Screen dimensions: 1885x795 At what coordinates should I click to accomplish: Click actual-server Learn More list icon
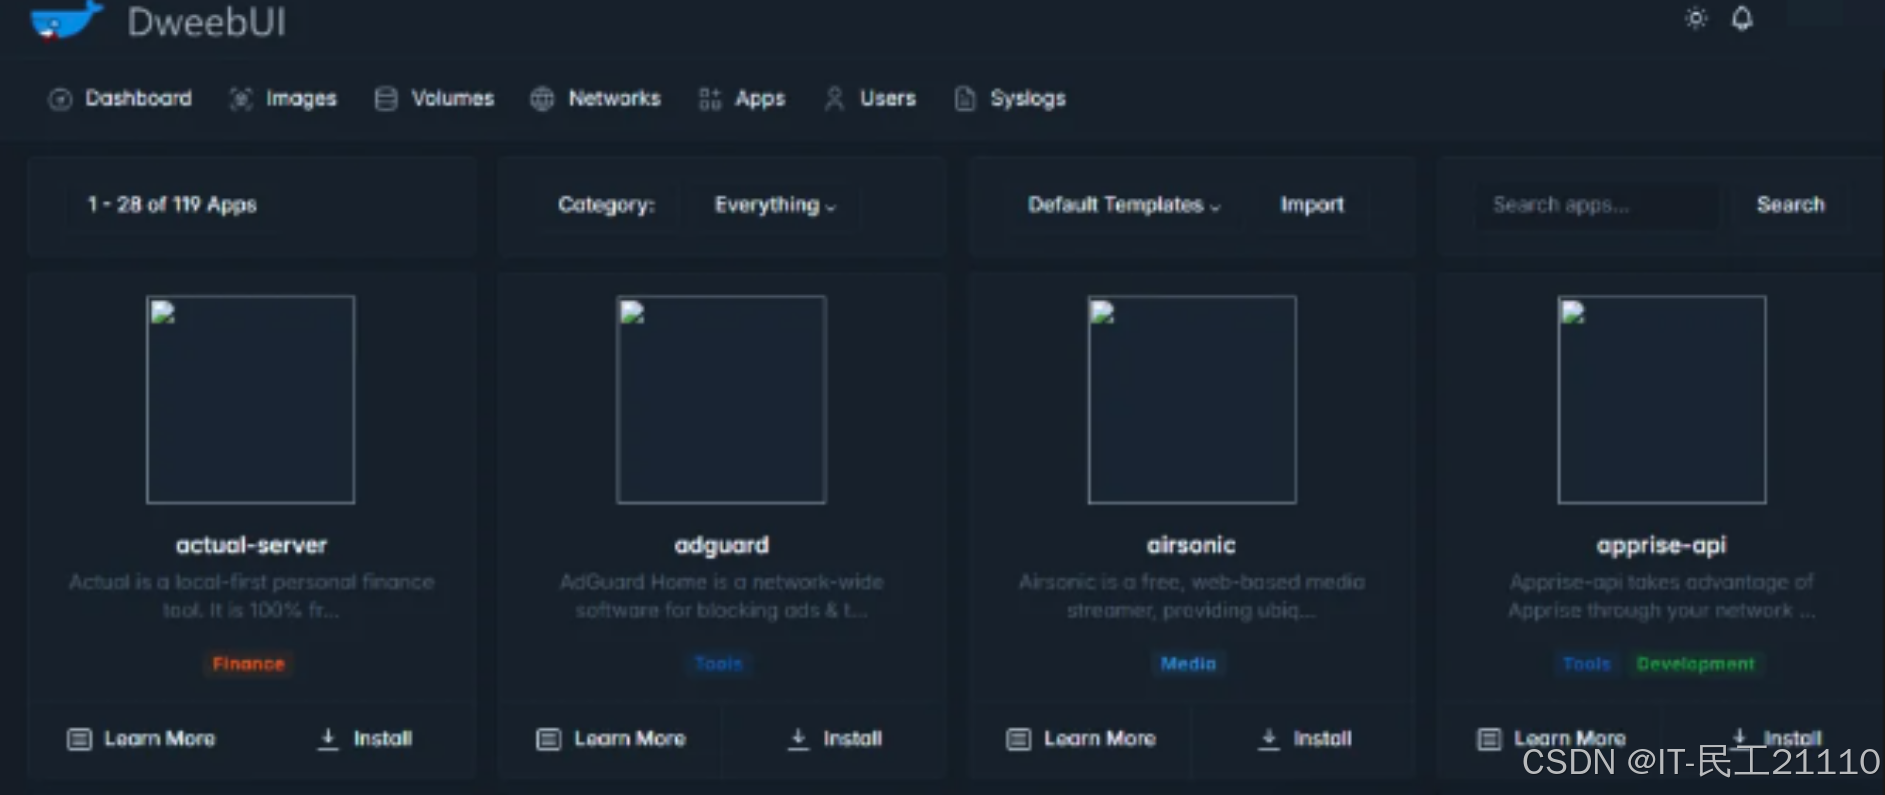tap(79, 739)
